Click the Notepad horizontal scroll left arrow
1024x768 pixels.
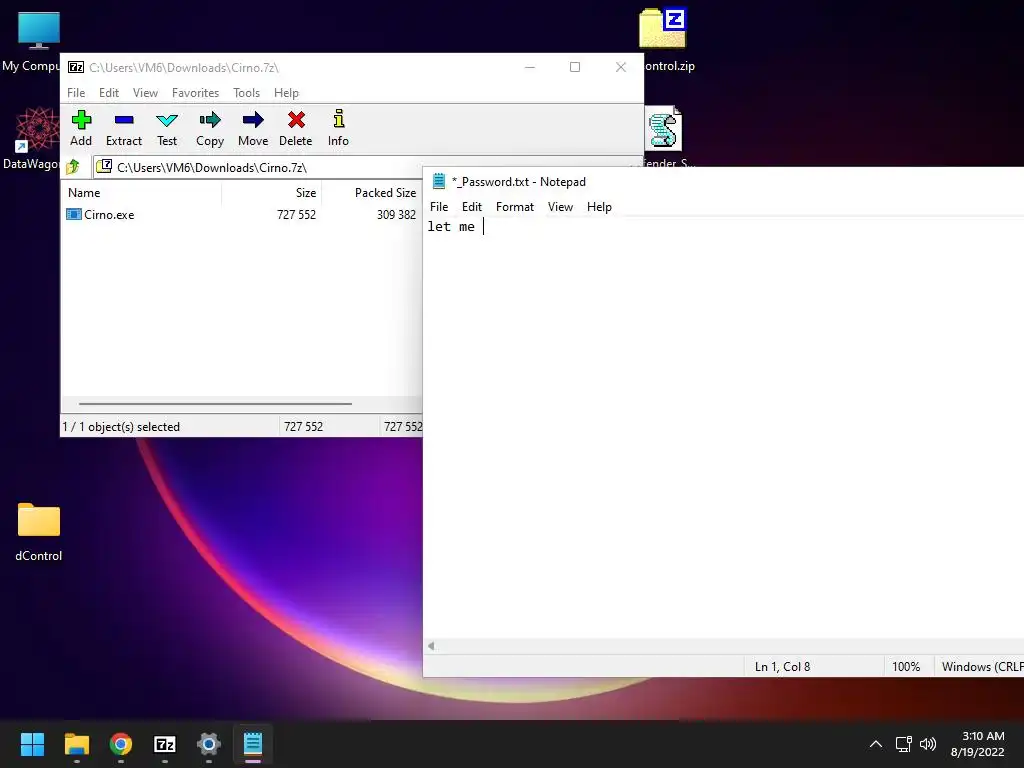coord(431,646)
